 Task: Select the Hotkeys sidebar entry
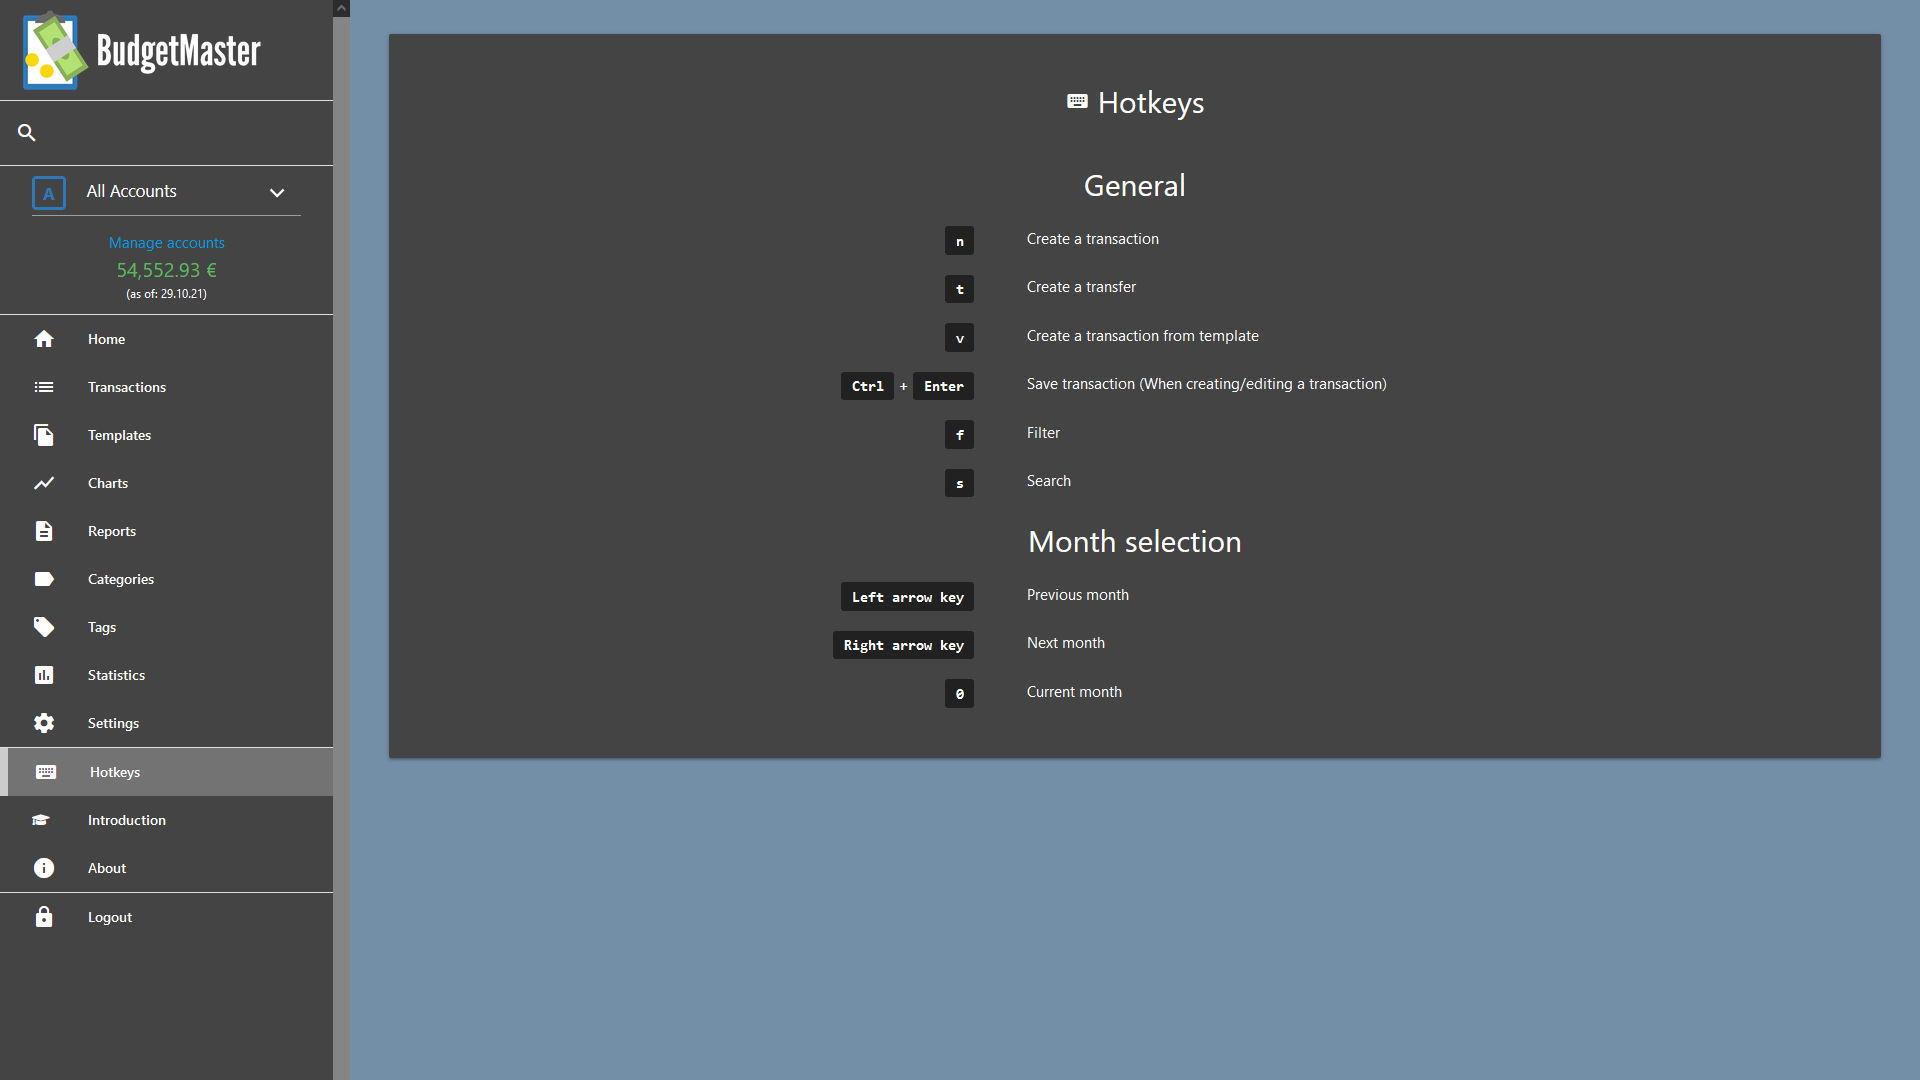click(x=166, y=772)
